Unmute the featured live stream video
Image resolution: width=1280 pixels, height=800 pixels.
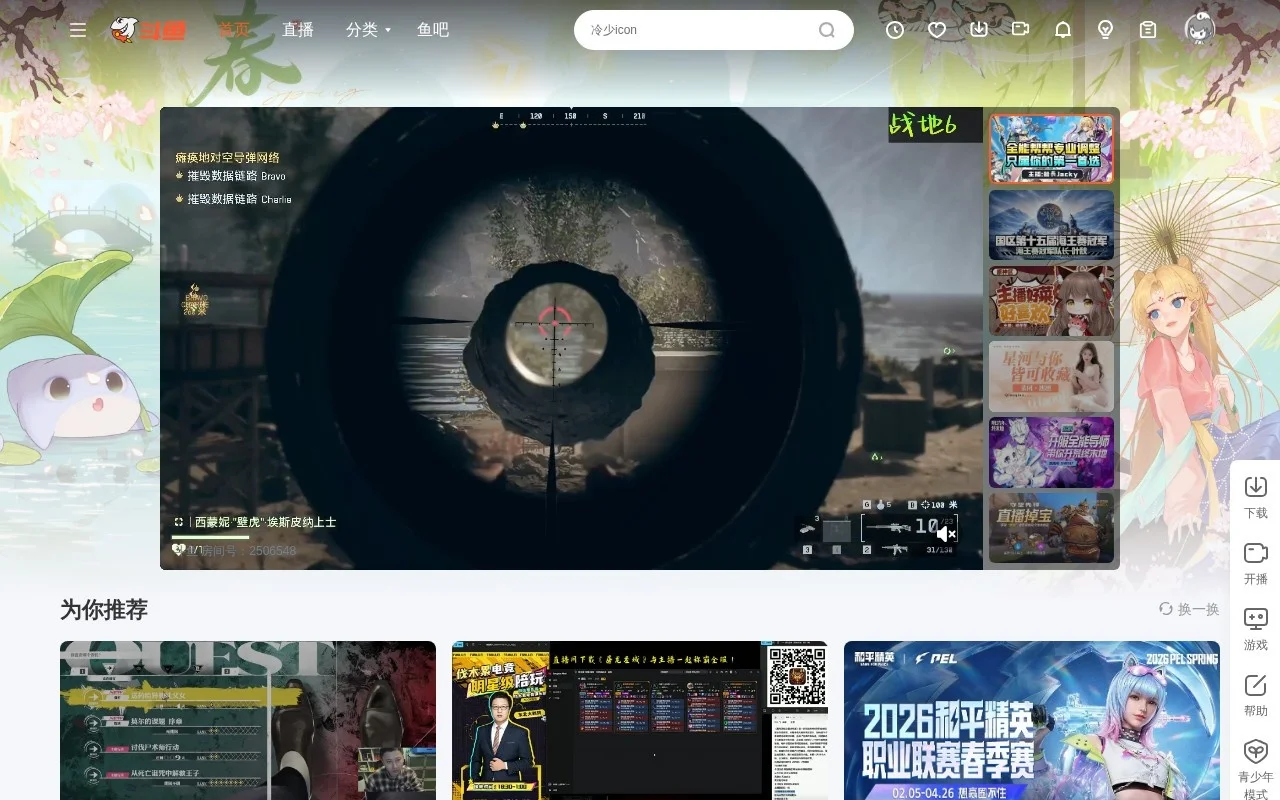point(946,533)
